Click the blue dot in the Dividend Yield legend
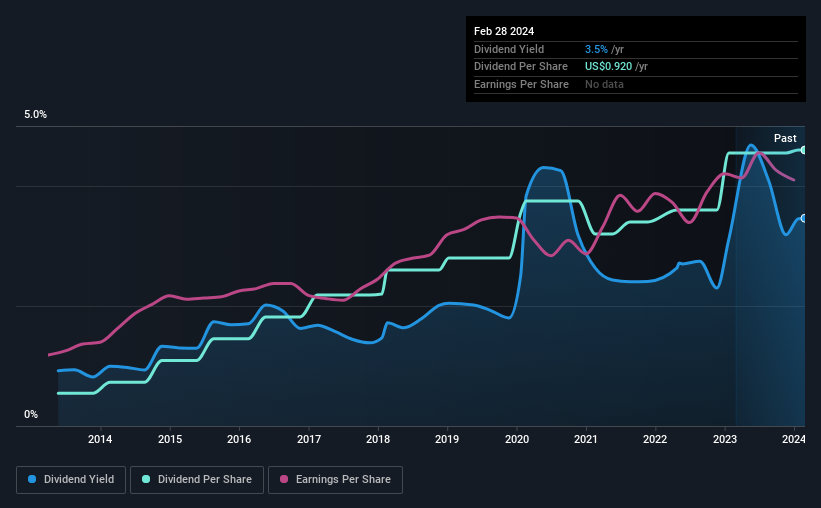Screen dimensions: 821x508 point(33,480)
